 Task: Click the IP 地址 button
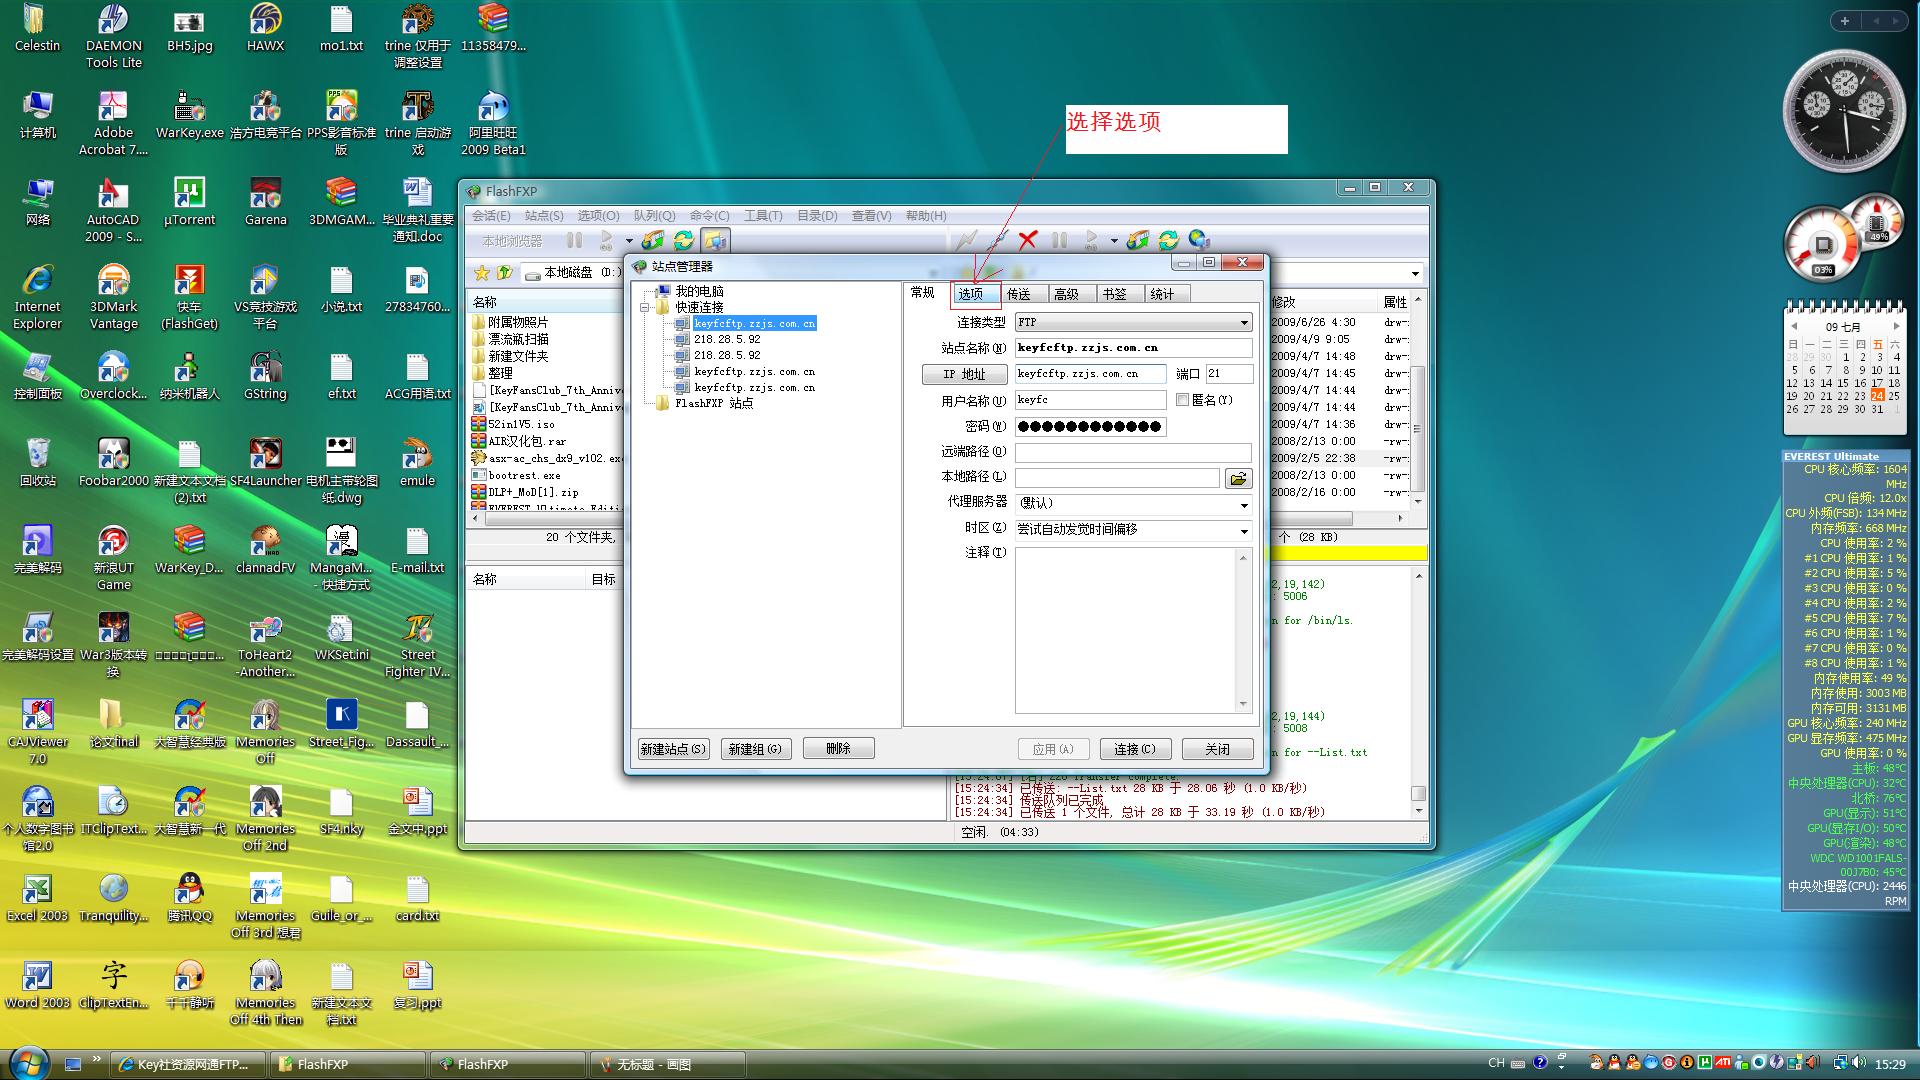pos(964,374)
